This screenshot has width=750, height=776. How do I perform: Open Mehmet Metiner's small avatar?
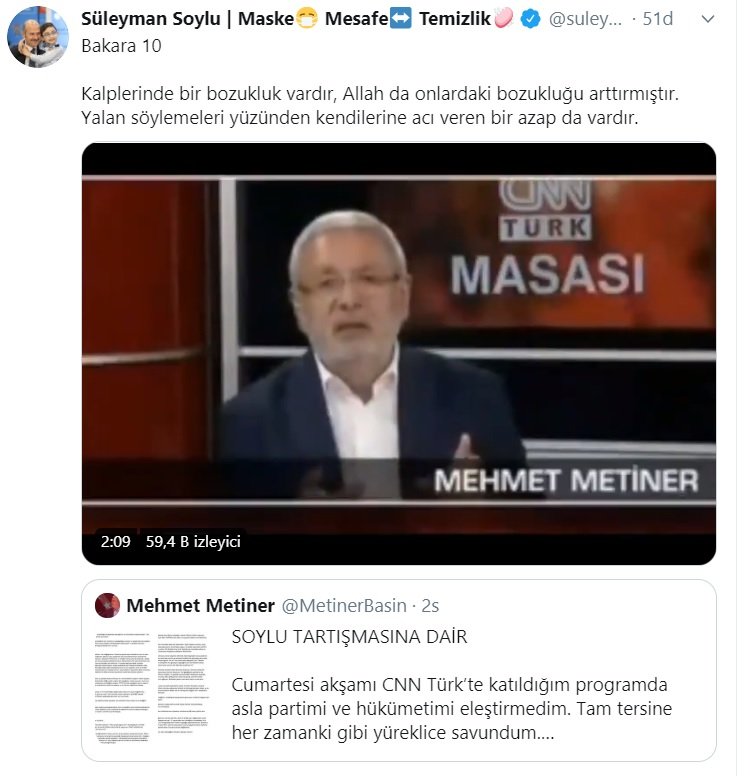[107, 605]
